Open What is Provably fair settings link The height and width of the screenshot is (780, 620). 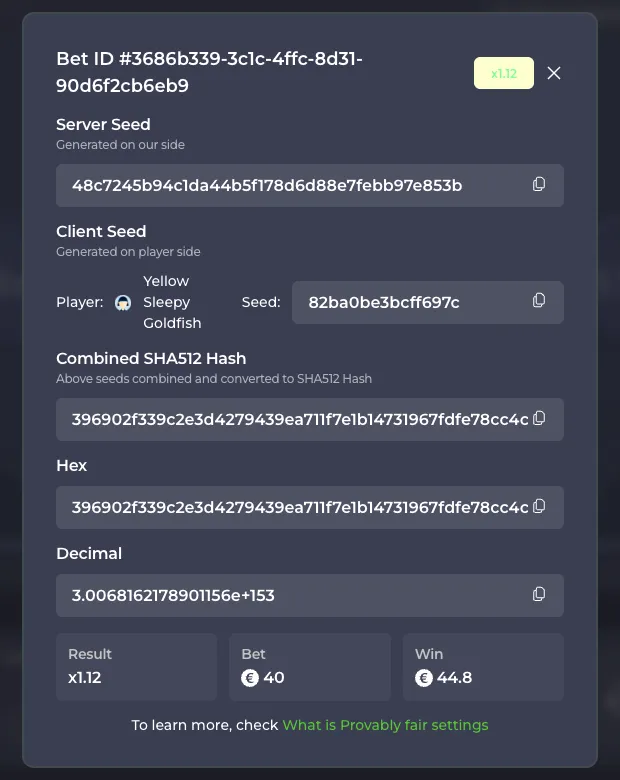[x=385, y=725]
